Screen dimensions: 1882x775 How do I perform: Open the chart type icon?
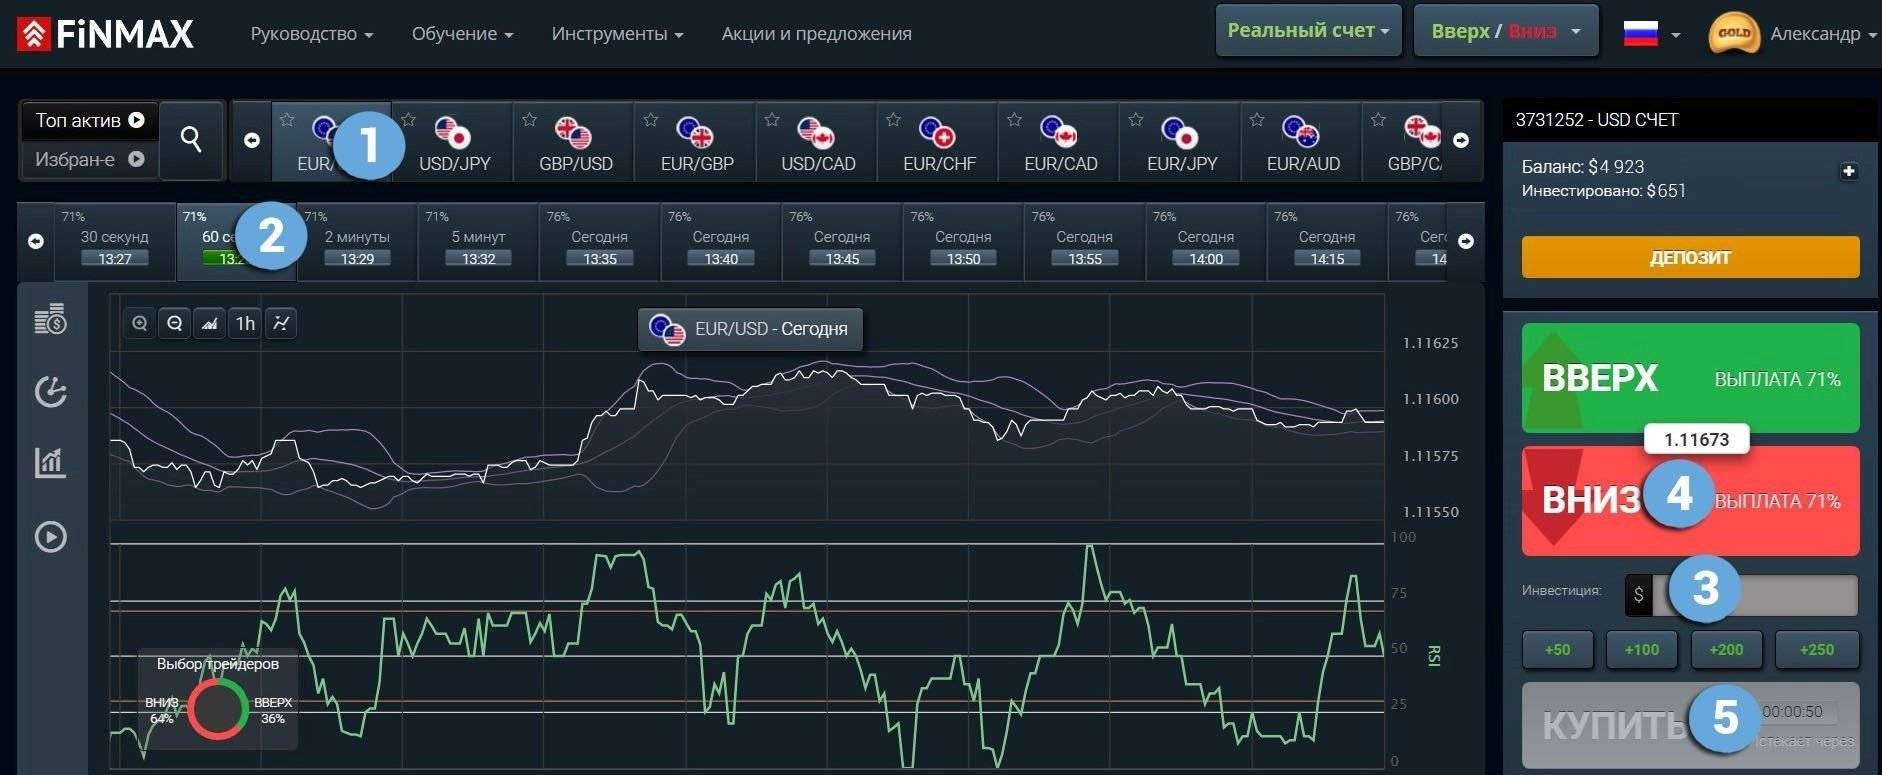pyautogui.click(x=210, y=323)
